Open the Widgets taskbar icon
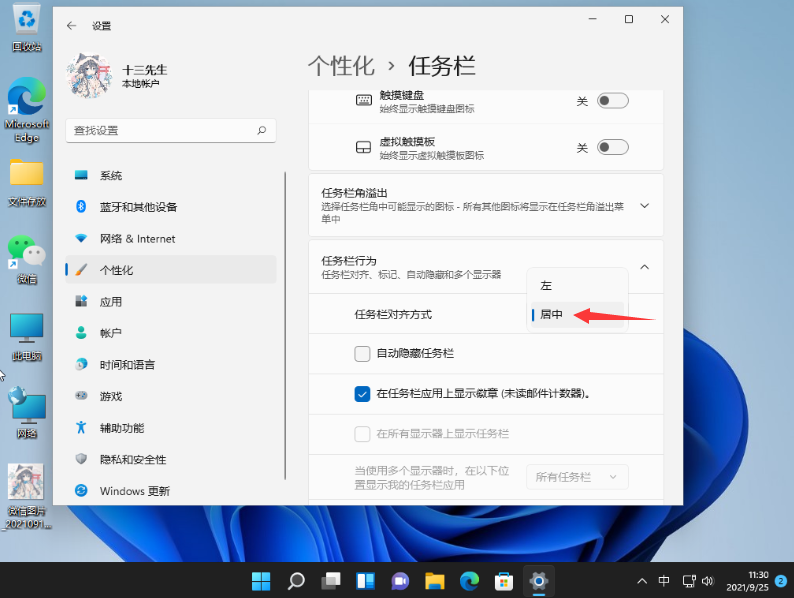The width and height of the screenshot is (794, 598). [x=365, y=580]
